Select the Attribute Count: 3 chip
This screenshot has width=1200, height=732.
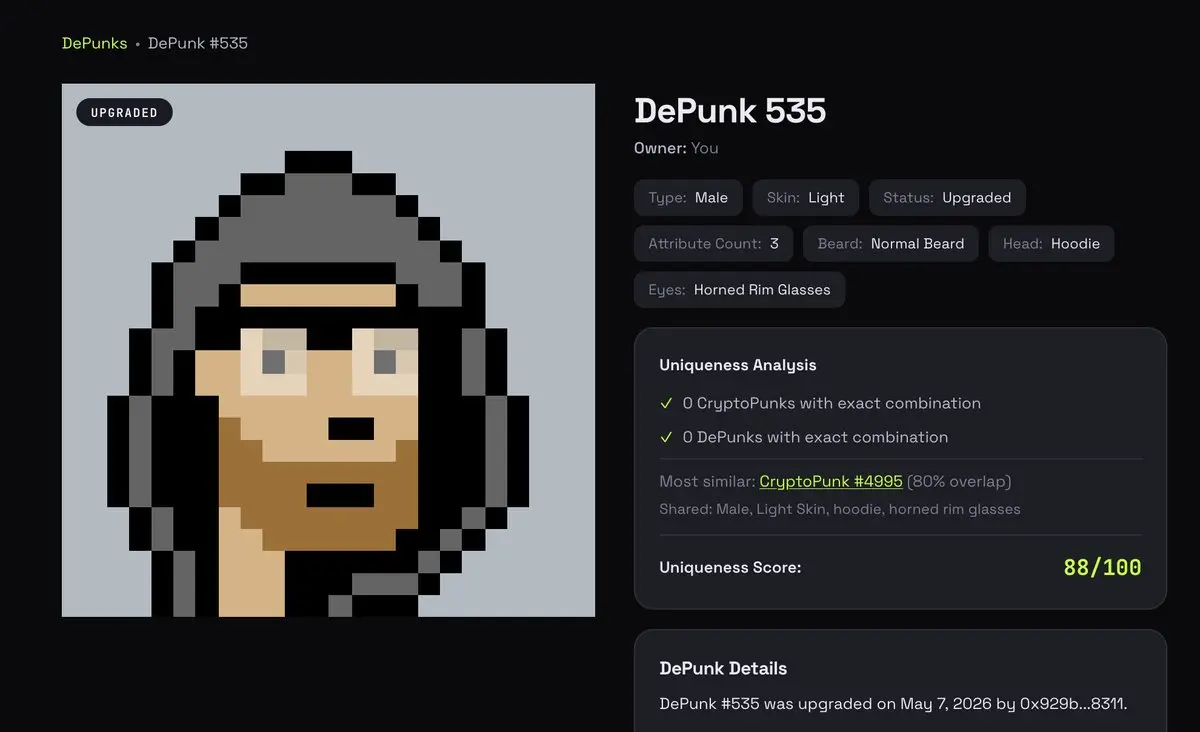click(713, 243)
